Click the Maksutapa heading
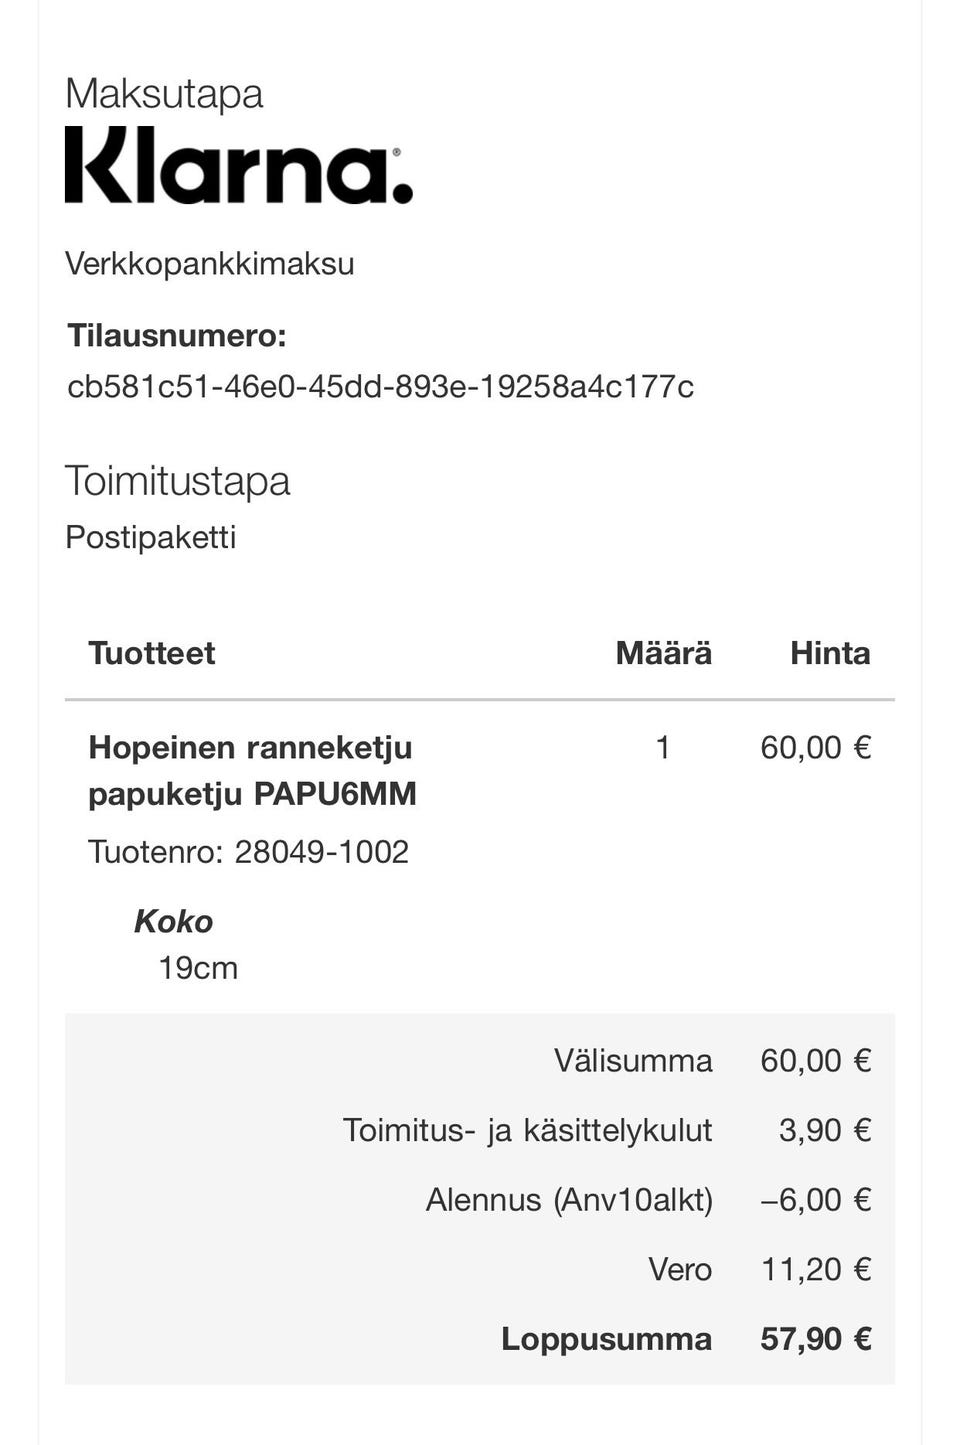 click(x=164, y=94)
